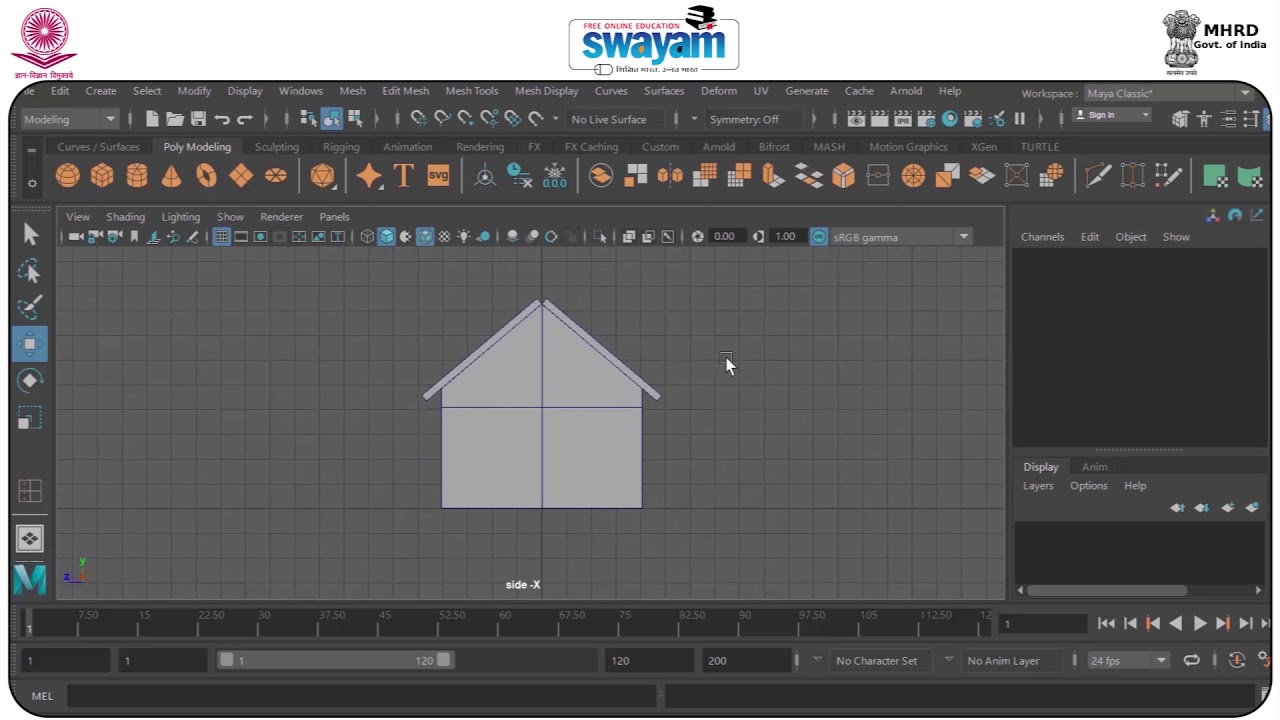Open the Deform menu

coord(718,91)
